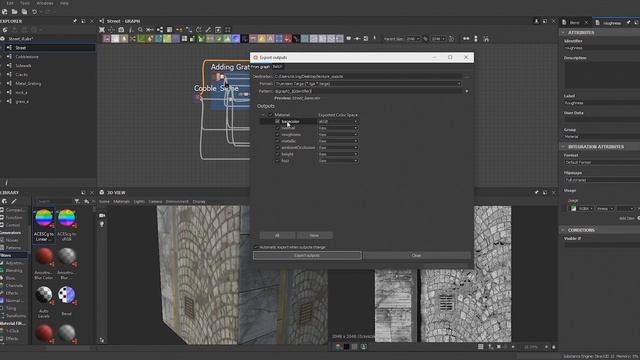The height and width of the screenshot is (360, 640).
Task: Collapse the Material outputs group
Action: [264, 115]
